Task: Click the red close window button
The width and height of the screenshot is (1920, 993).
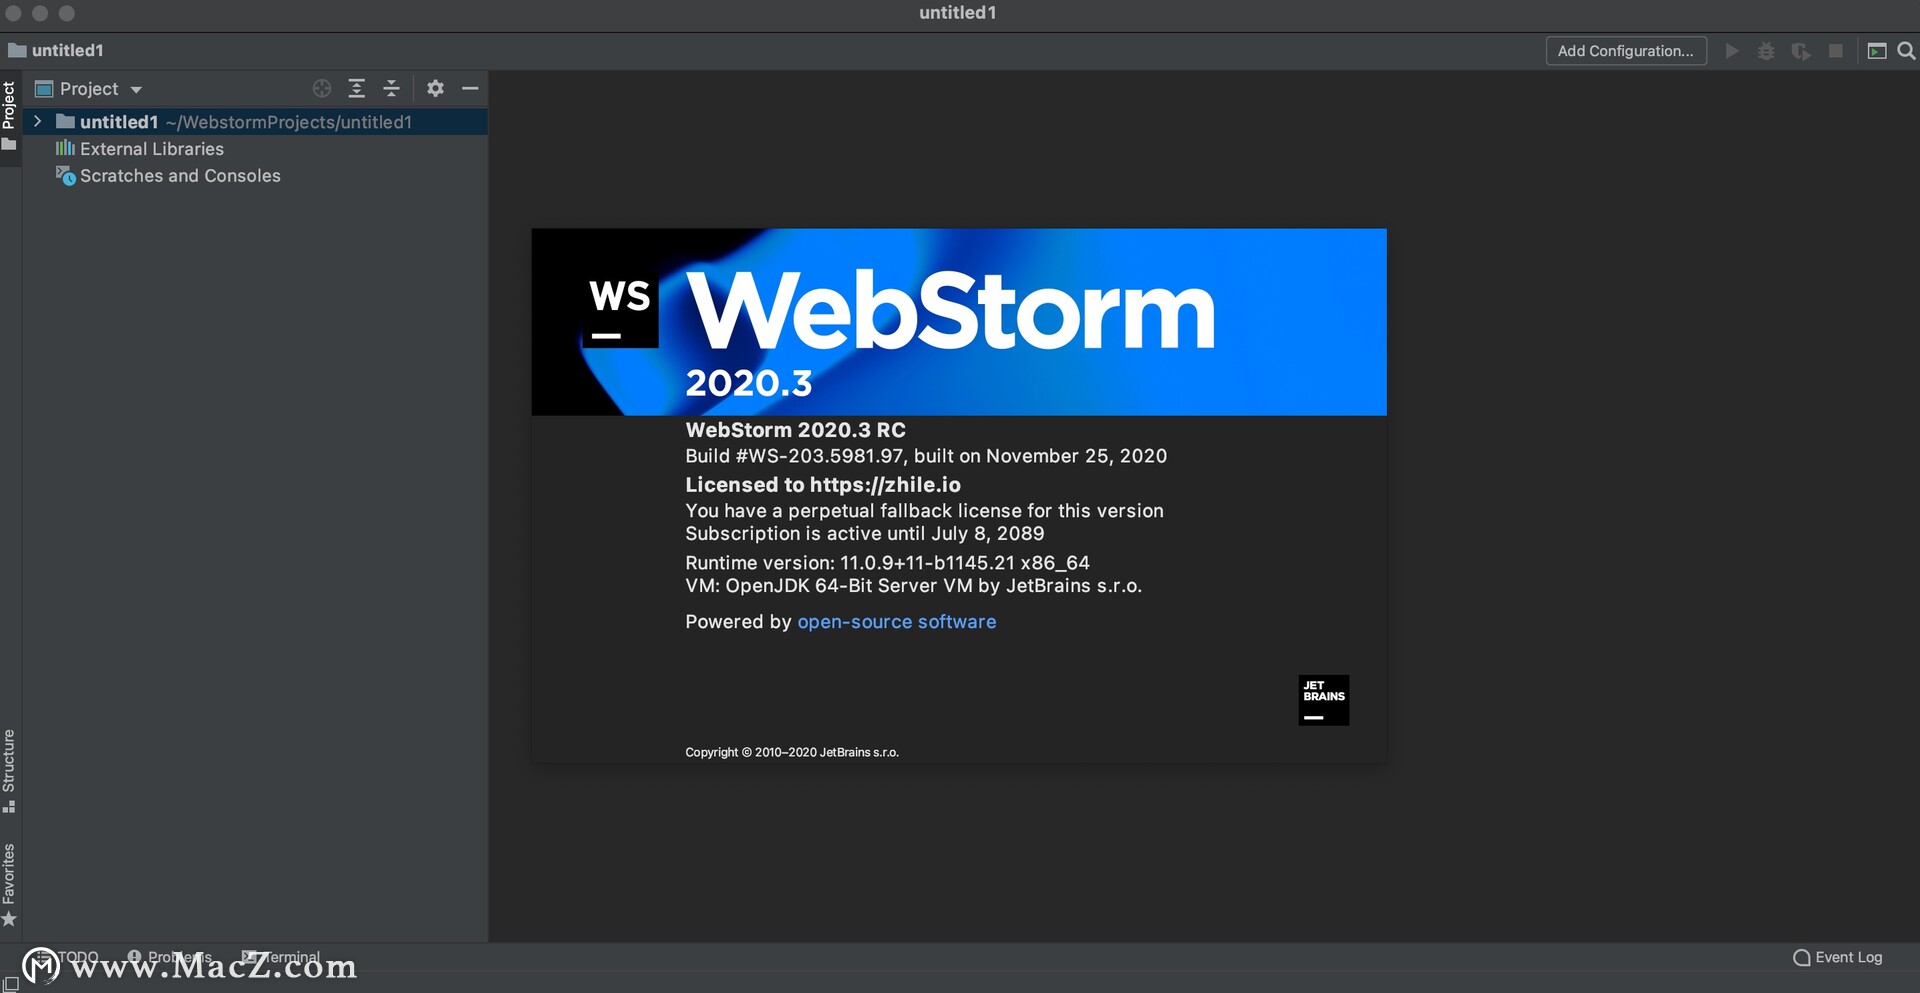Action: tap(14, 13)
